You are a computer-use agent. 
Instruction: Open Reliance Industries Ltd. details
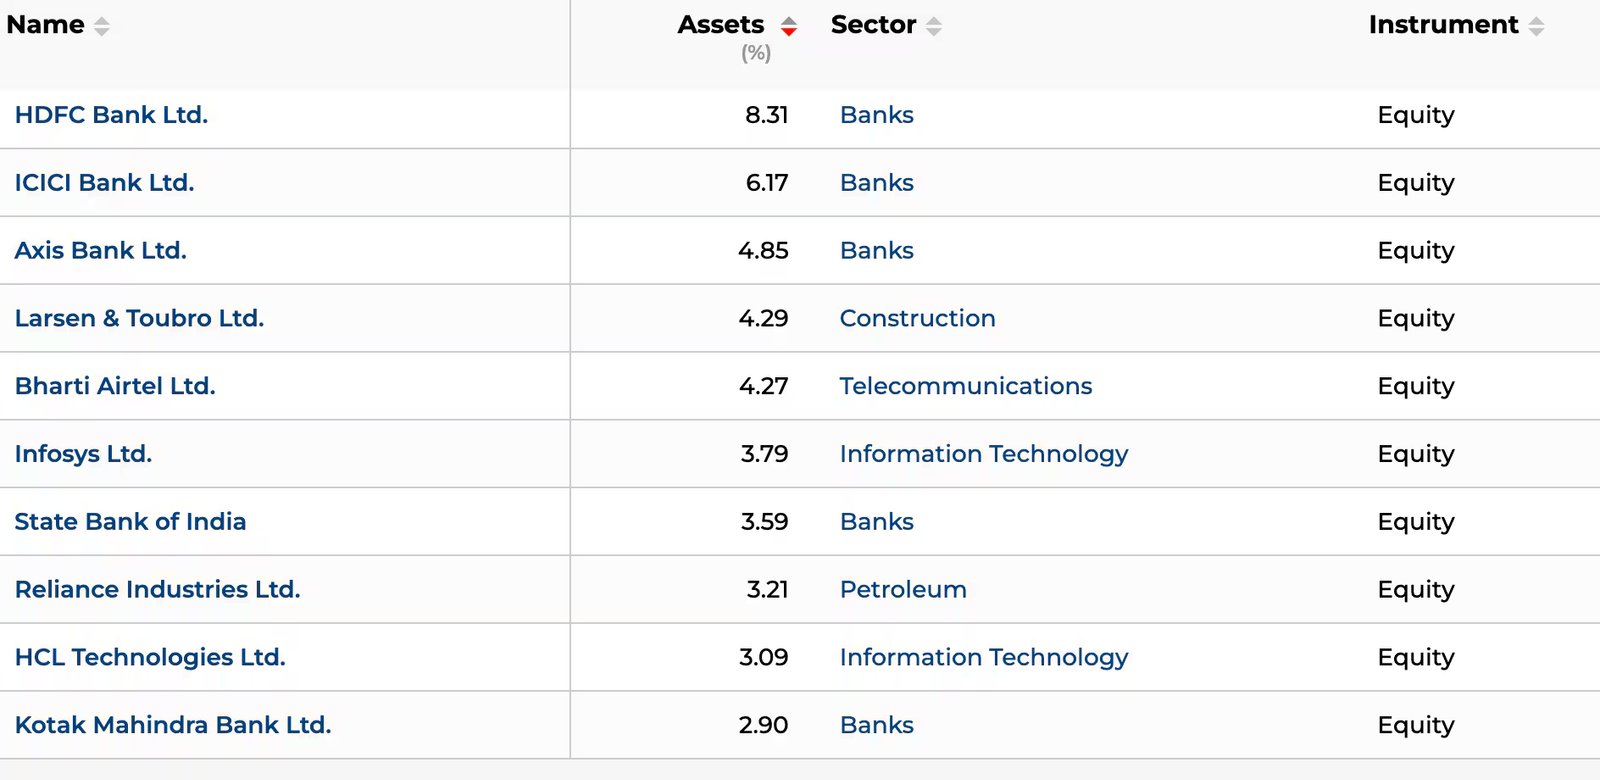[x=157, y=590]
